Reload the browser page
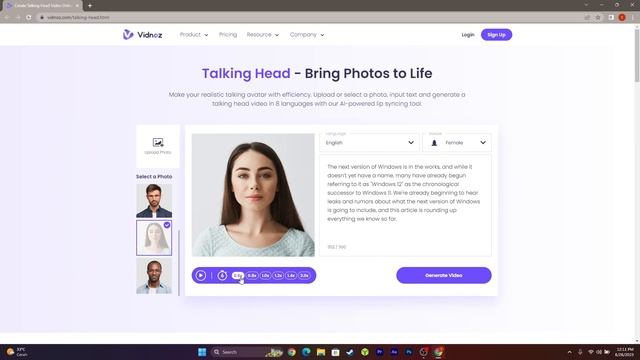Screen dimensions: 640x360 [29, 18]
